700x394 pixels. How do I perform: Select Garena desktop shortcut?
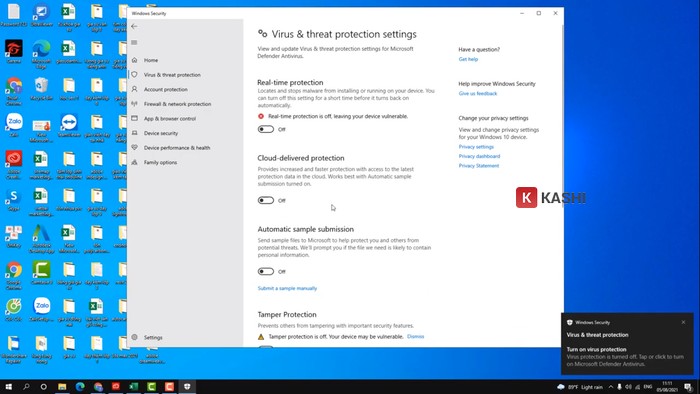(14, 52)
